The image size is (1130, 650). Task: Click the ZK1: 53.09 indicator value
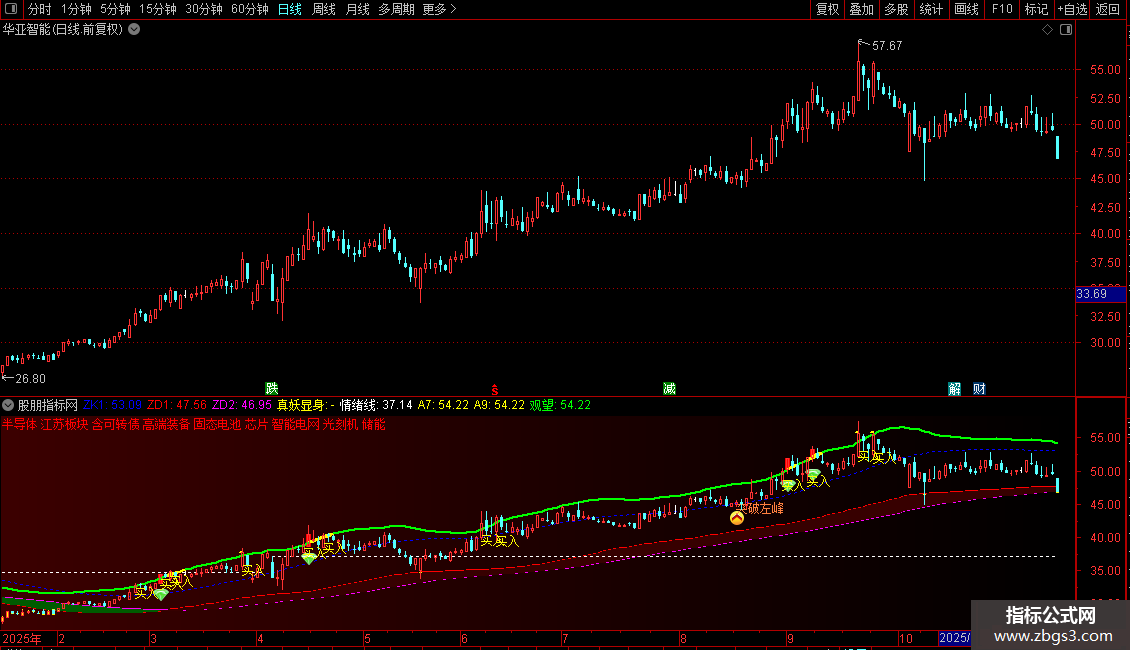(x=112, y=405)
